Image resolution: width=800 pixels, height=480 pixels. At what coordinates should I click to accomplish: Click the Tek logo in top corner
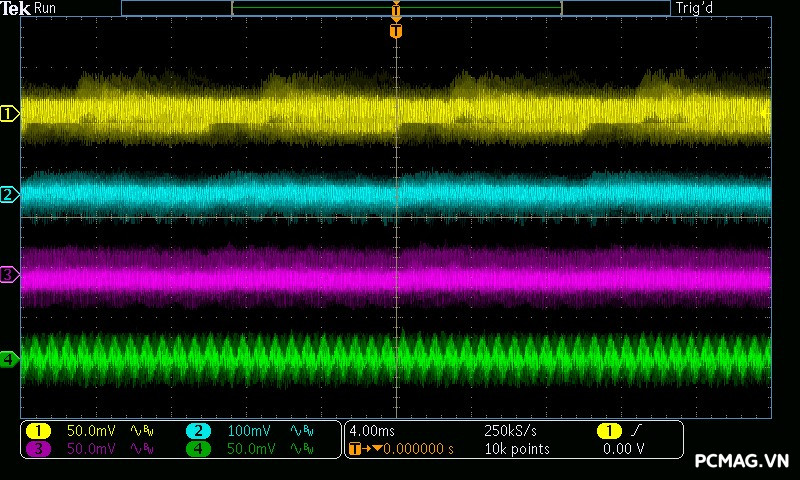pyautogui.click(x=17, y=8)
